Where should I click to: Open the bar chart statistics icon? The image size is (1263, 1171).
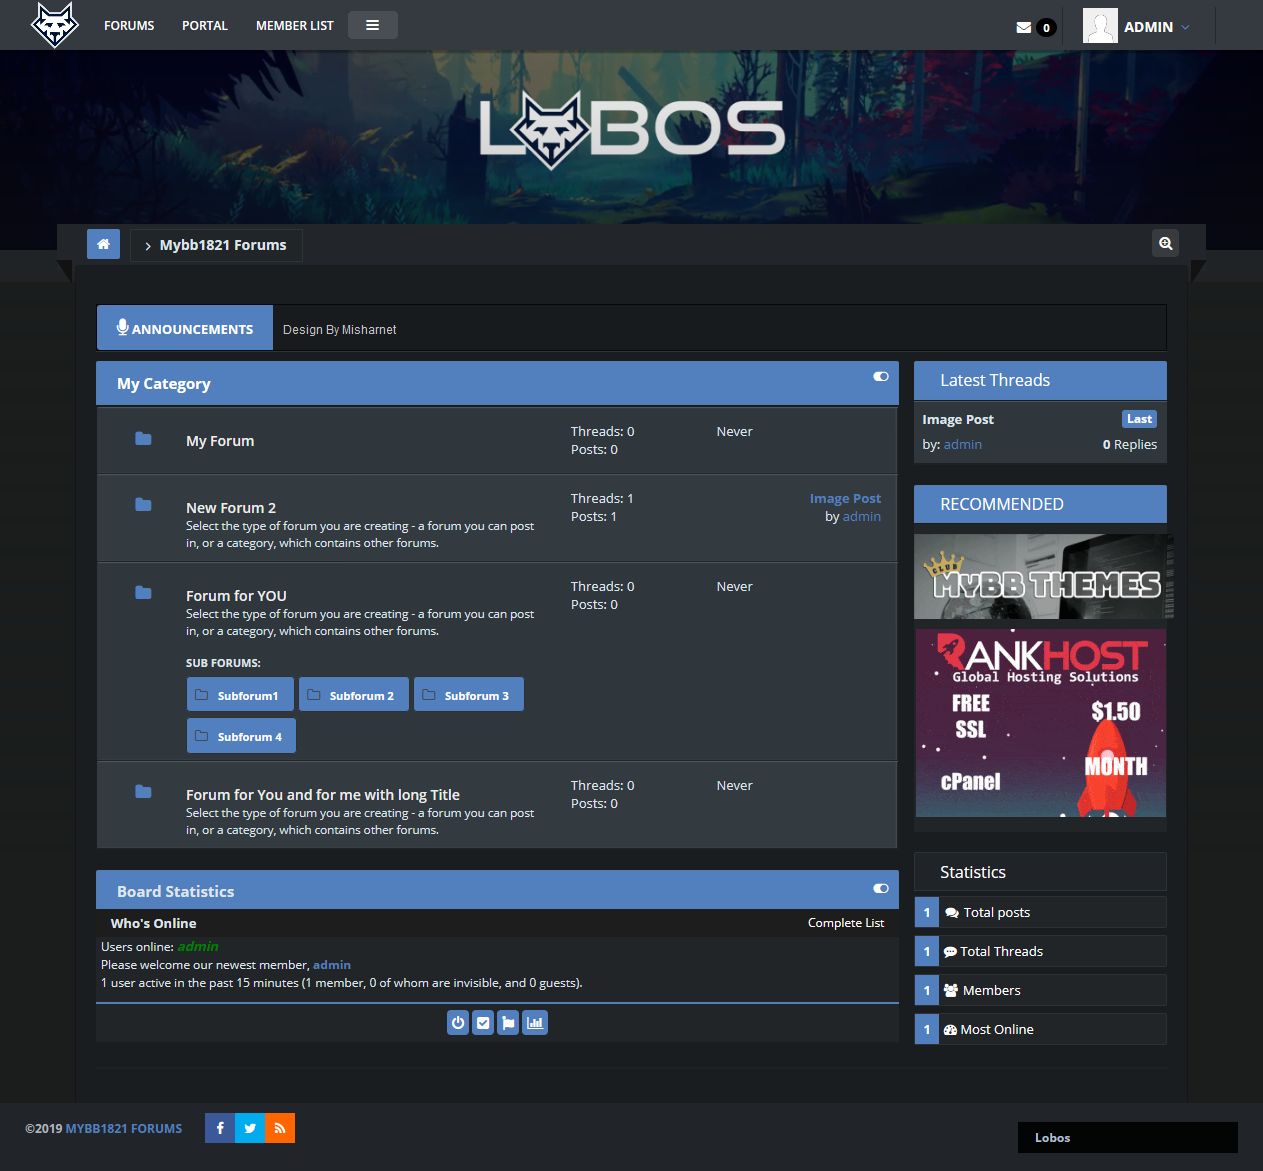point(535,1022)
